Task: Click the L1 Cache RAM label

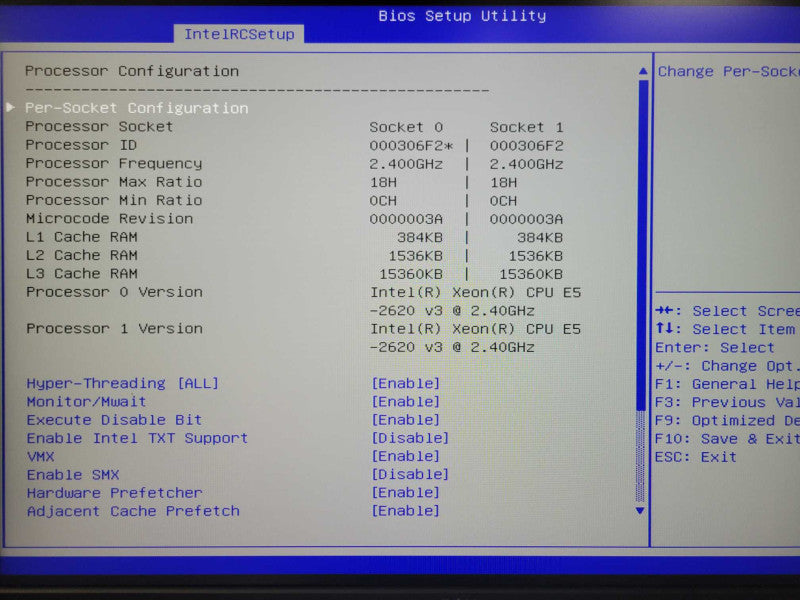Action: pos(82,237)
